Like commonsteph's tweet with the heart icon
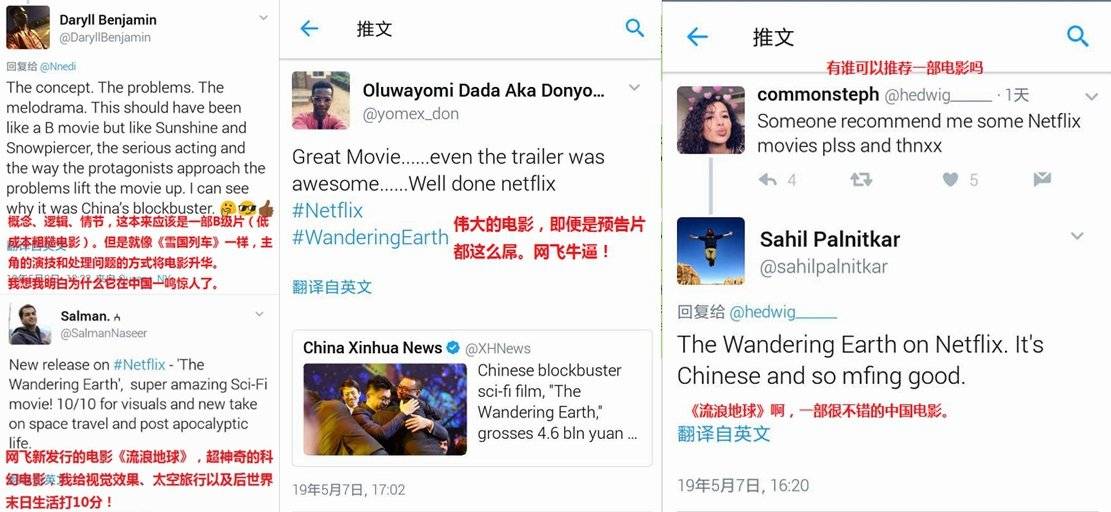This screenshot has height=512, width=1111. (951, 180)
